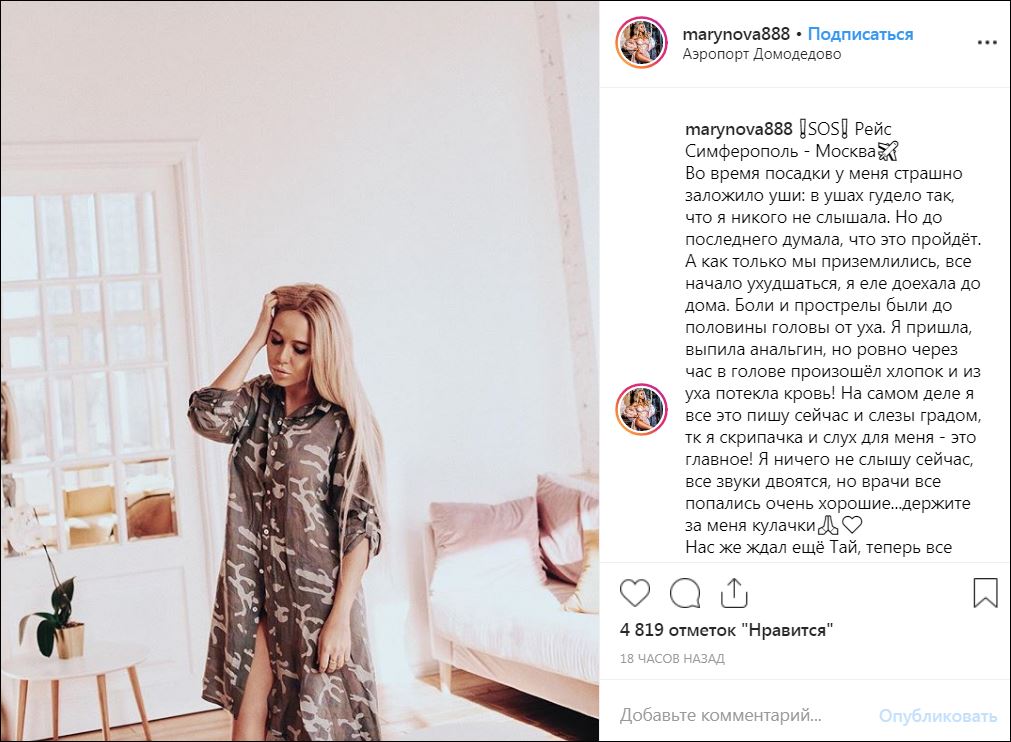Click Подписаться to follow the account
The height and width of the screenshot is (742, 1011).
pyautogui.click(x=860, y=34)
